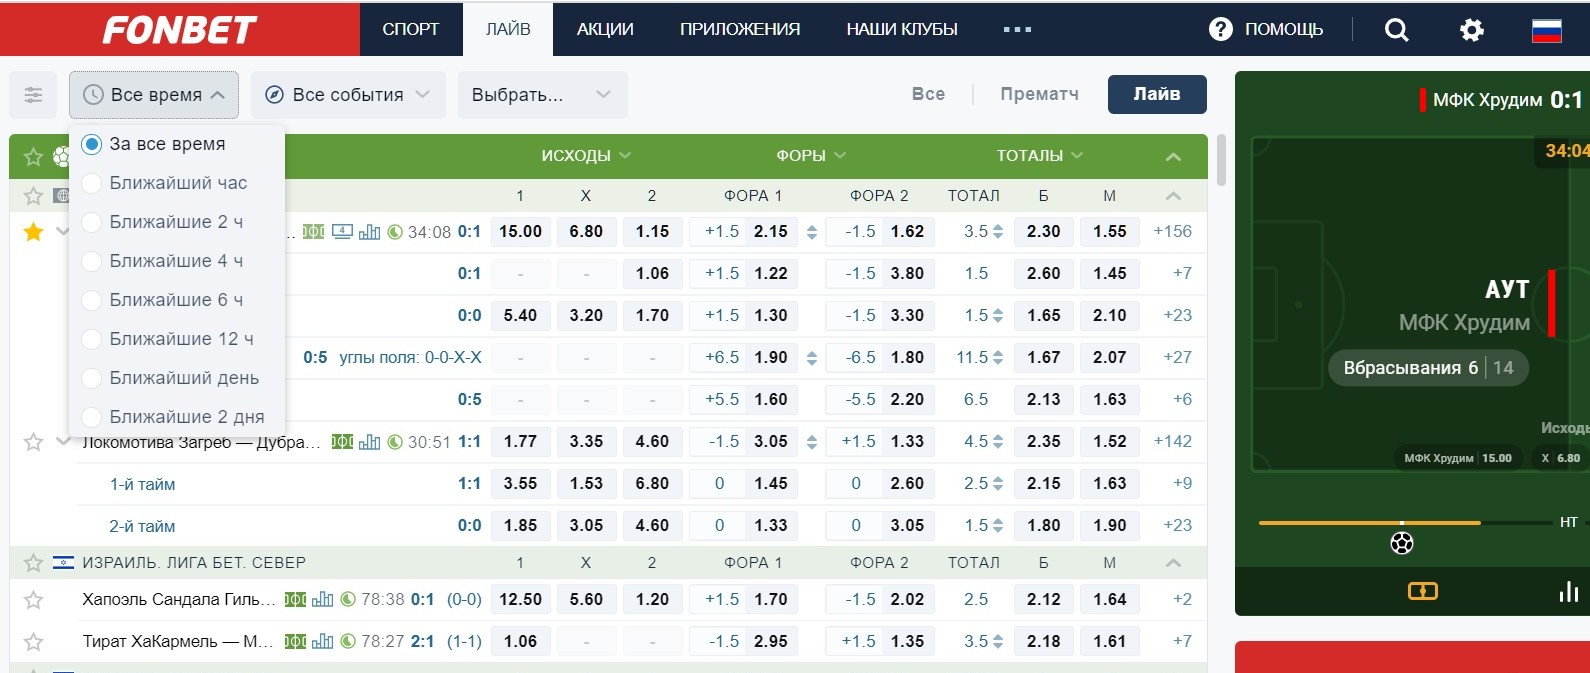Open the statistics icon for Lokomotiva Zagreb match
Viewport: 1590px width, 673px height.
[369, 442]
